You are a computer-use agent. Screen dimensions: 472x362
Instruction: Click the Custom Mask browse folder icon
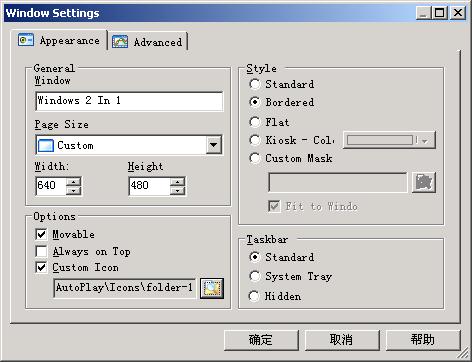[424, 182]
